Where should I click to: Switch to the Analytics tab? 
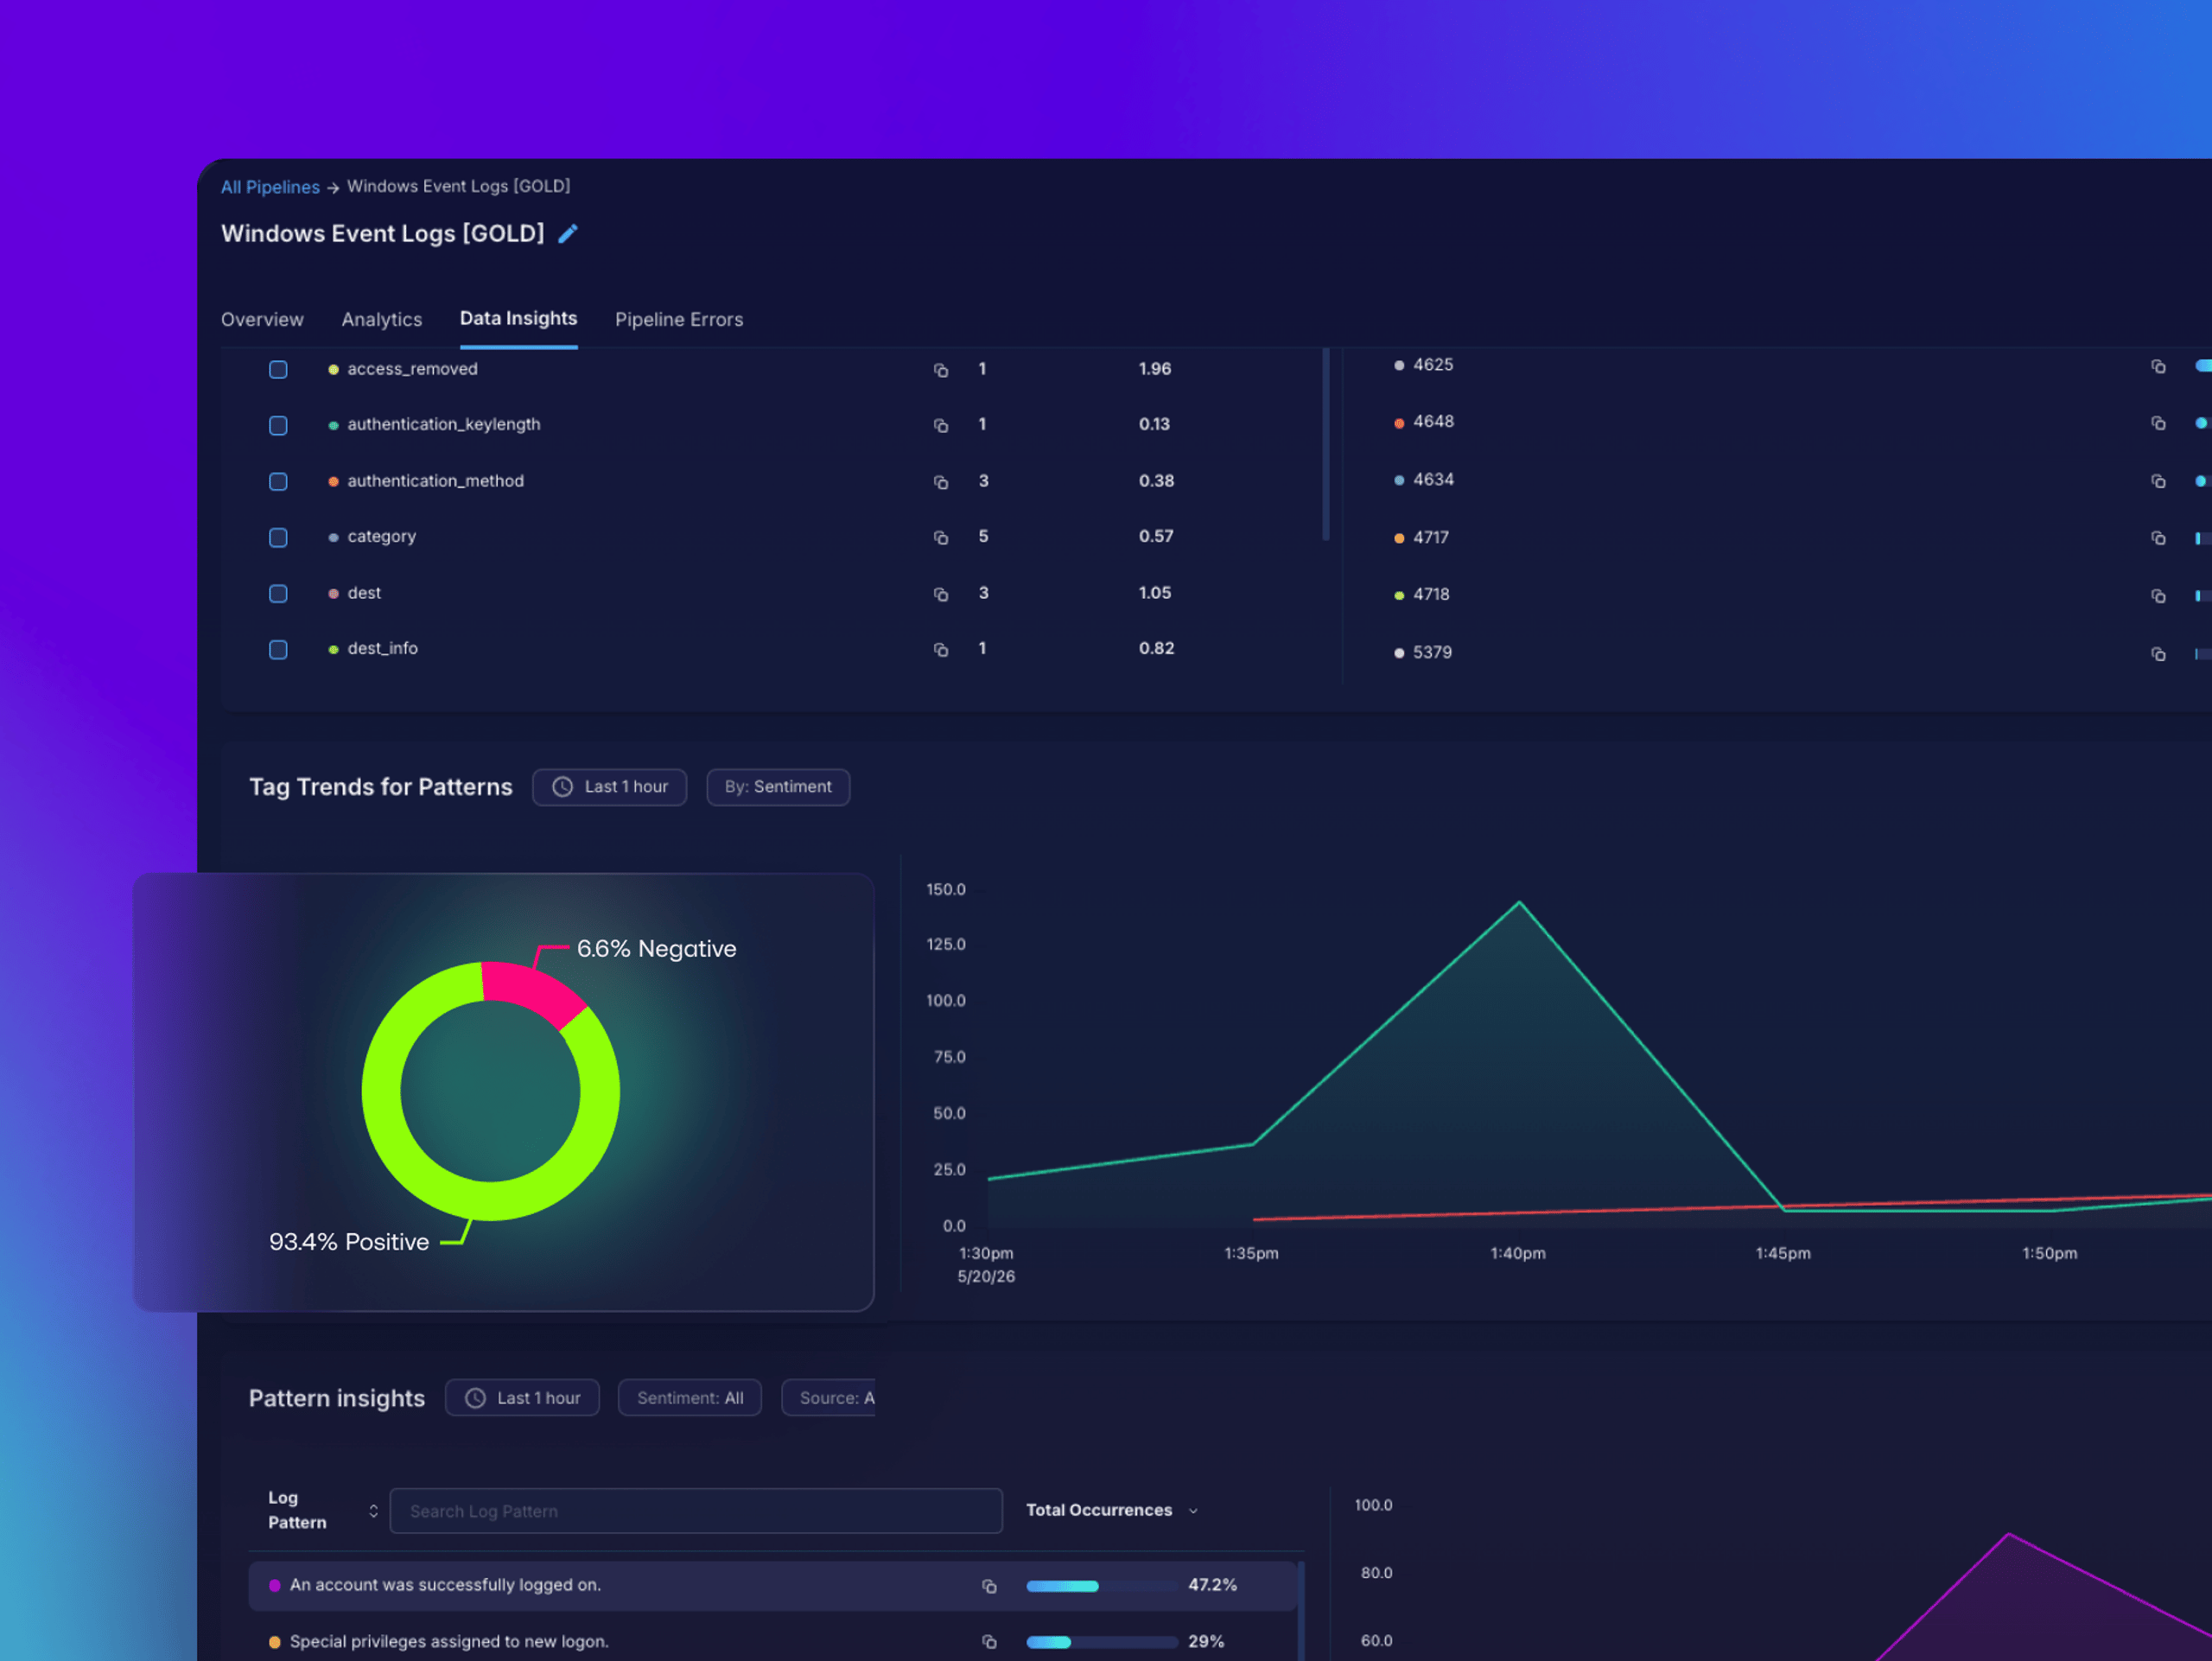(x=382, y=320)
